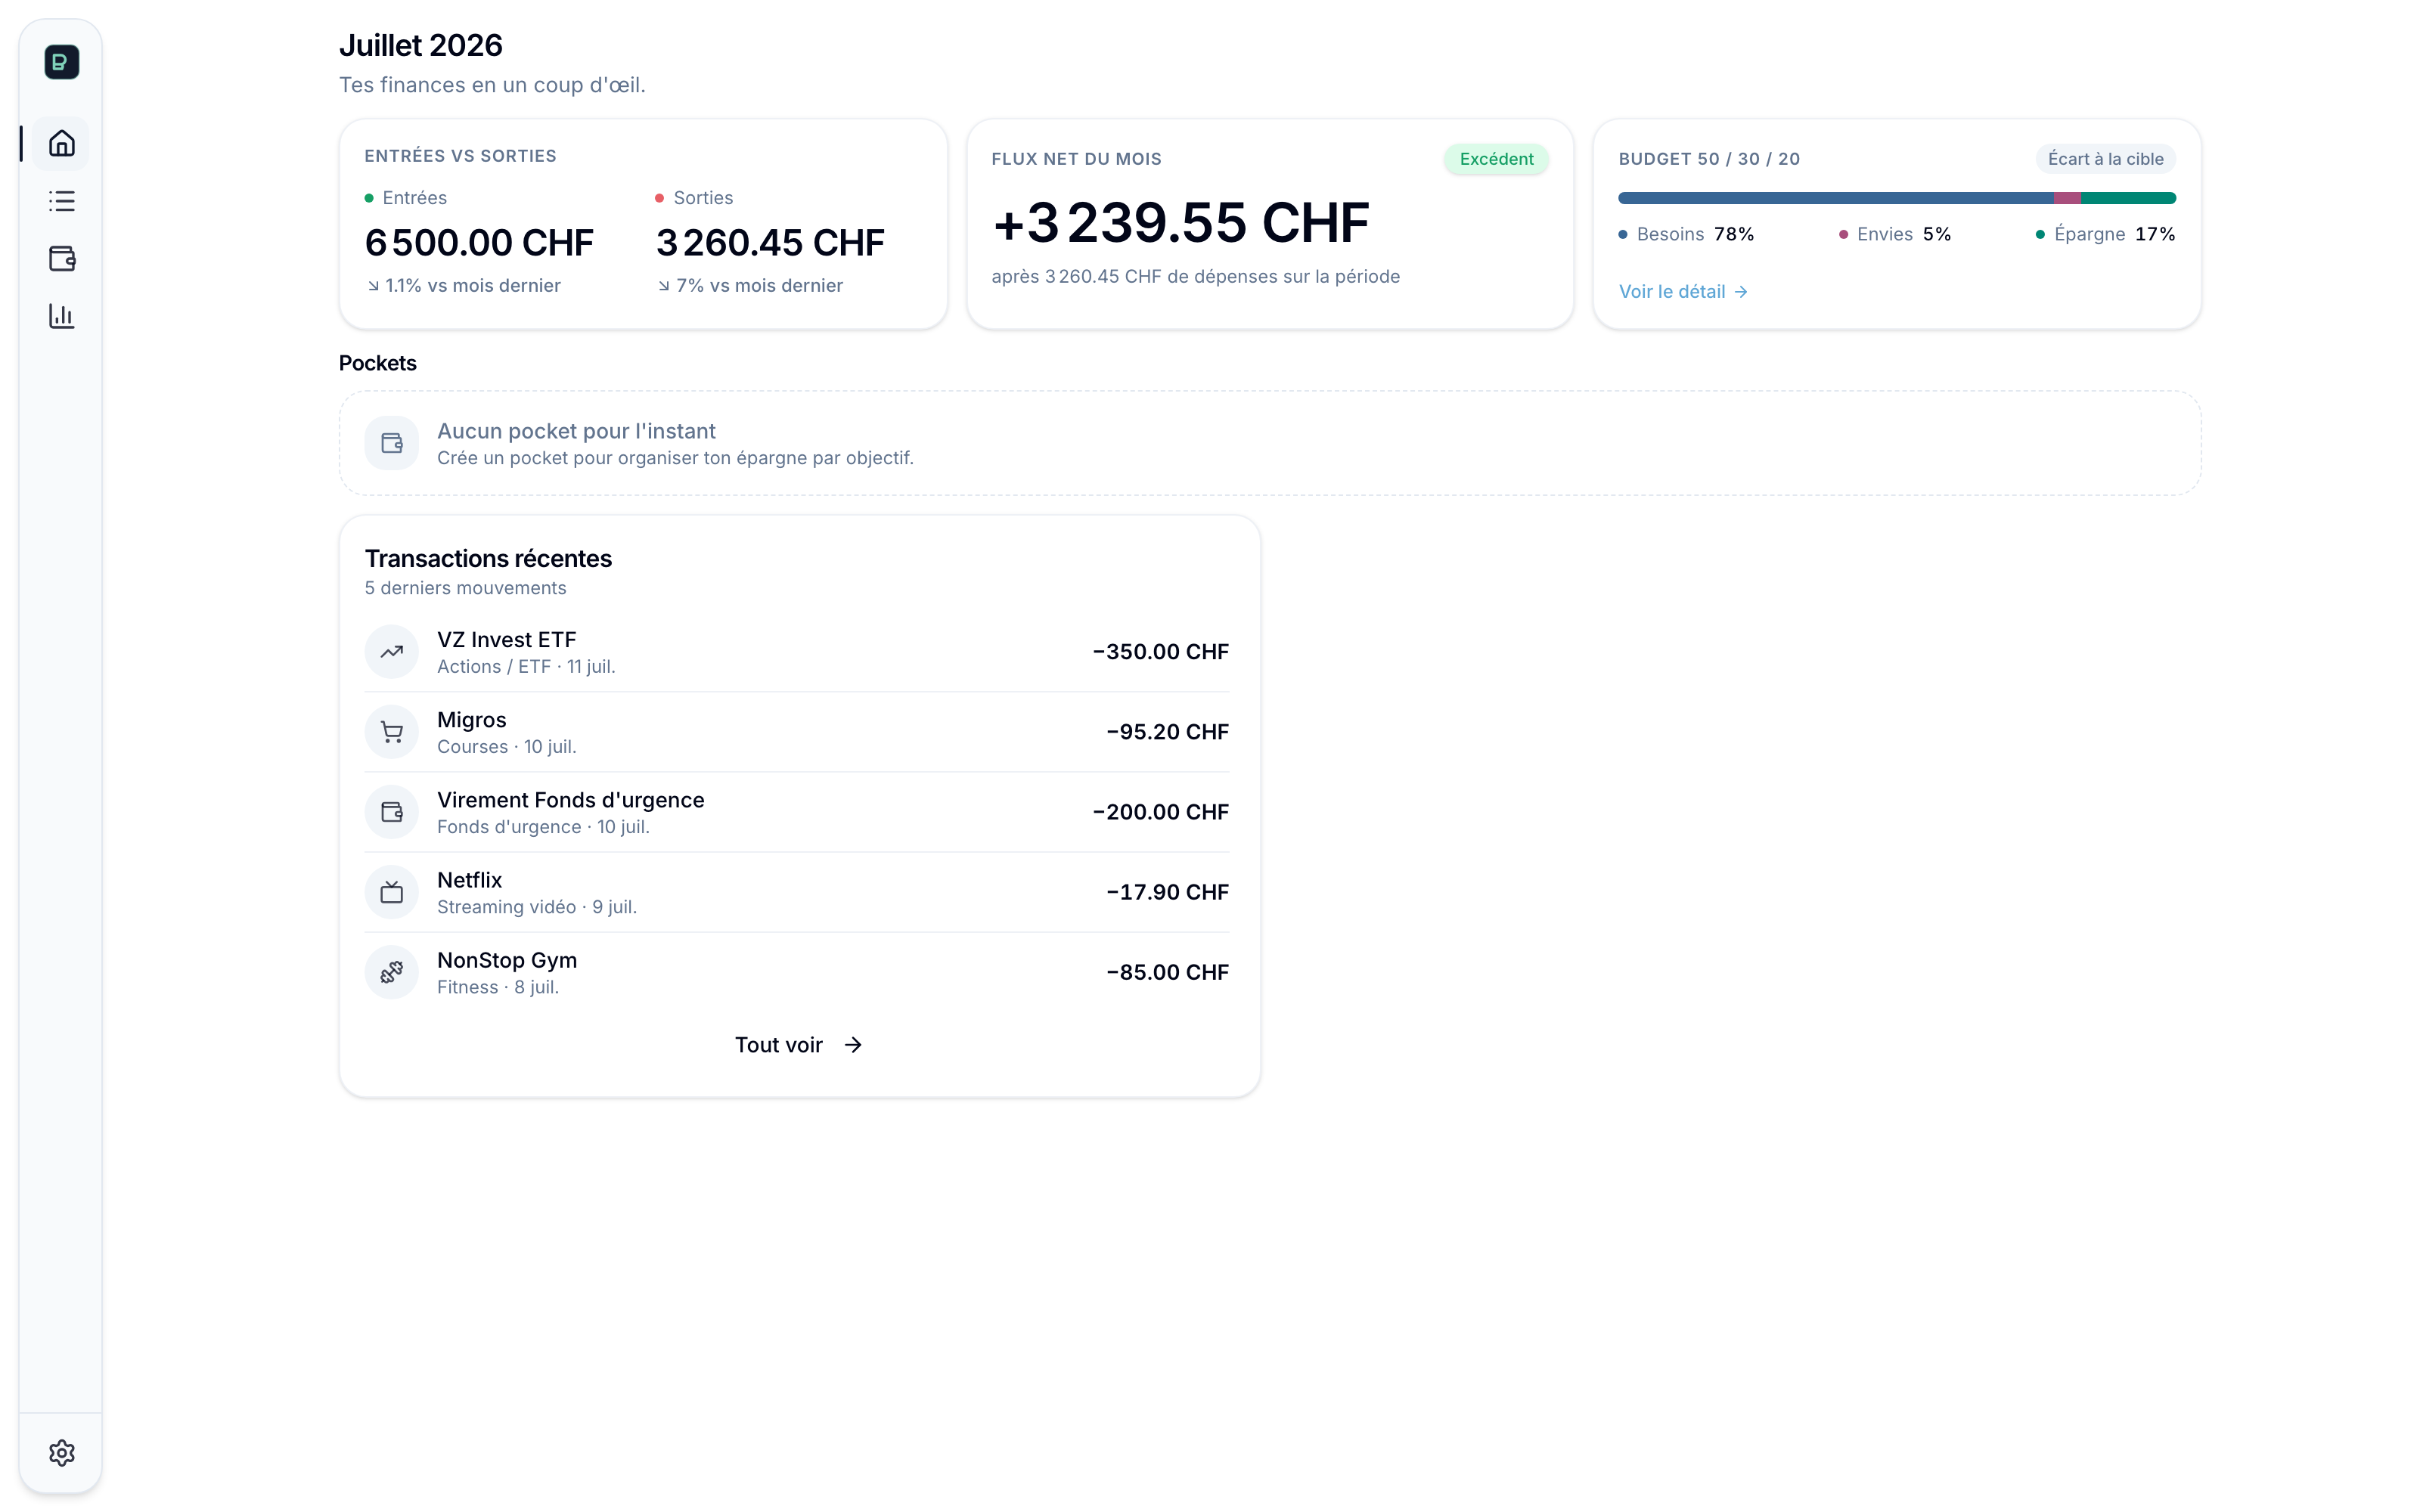Select the Virement Fonds d'urgence transaction
Viewport: 2420px width, 1512px height.
[797, 812]
